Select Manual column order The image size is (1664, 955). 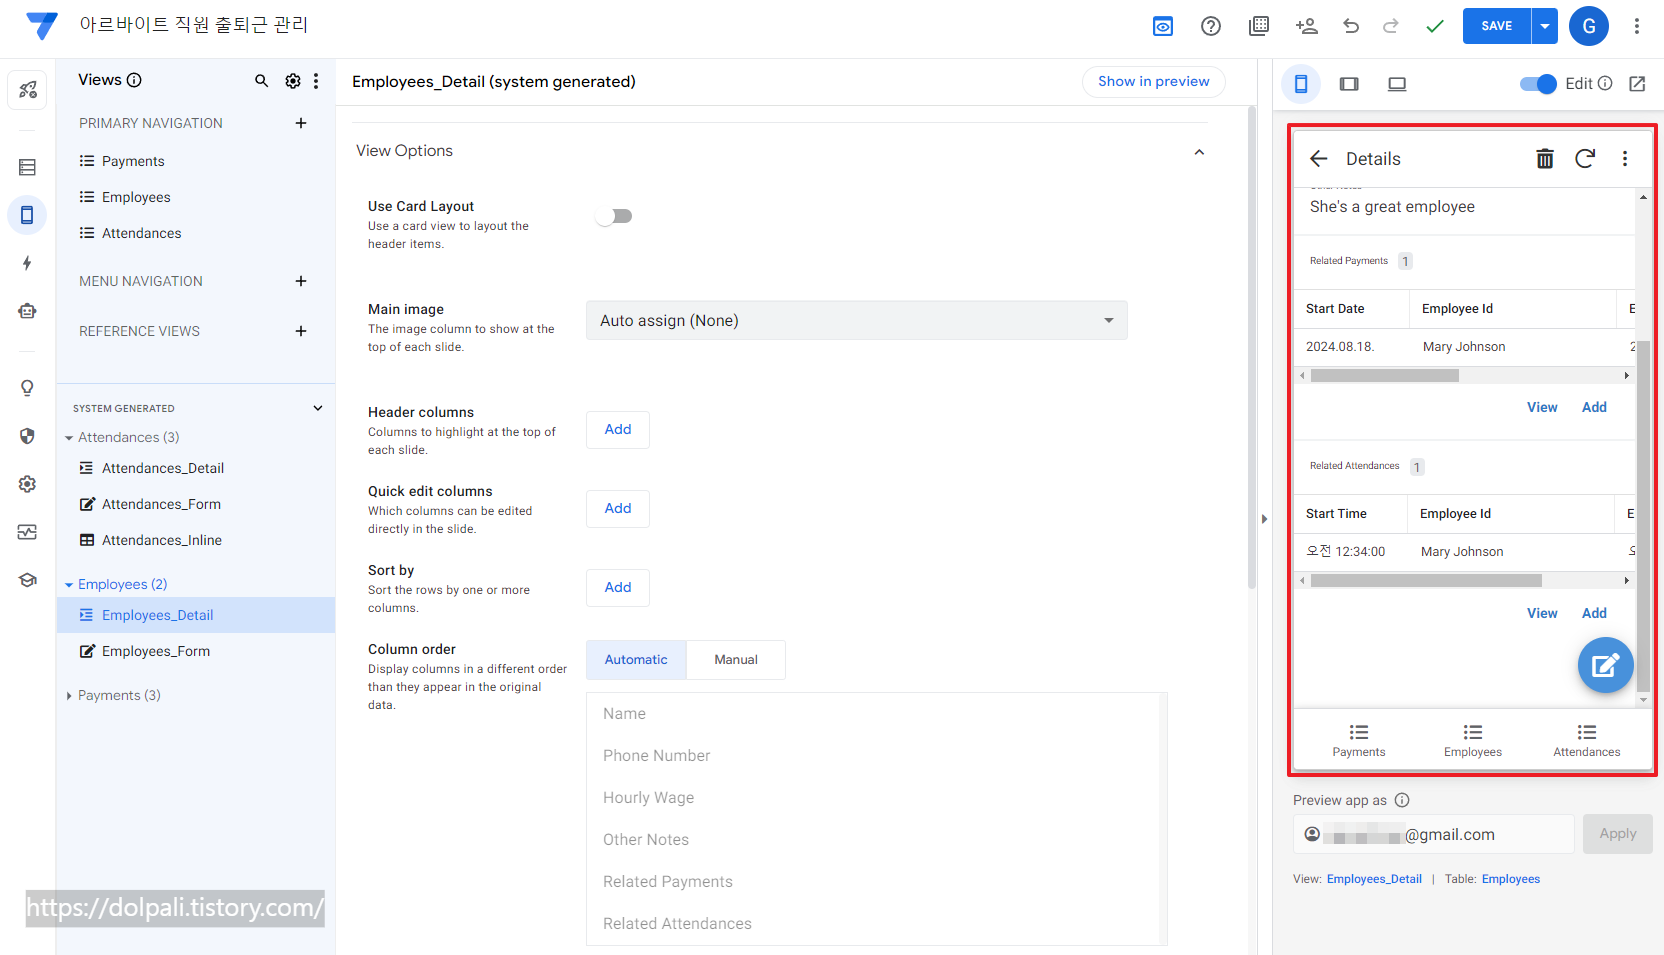pos(736,660)
